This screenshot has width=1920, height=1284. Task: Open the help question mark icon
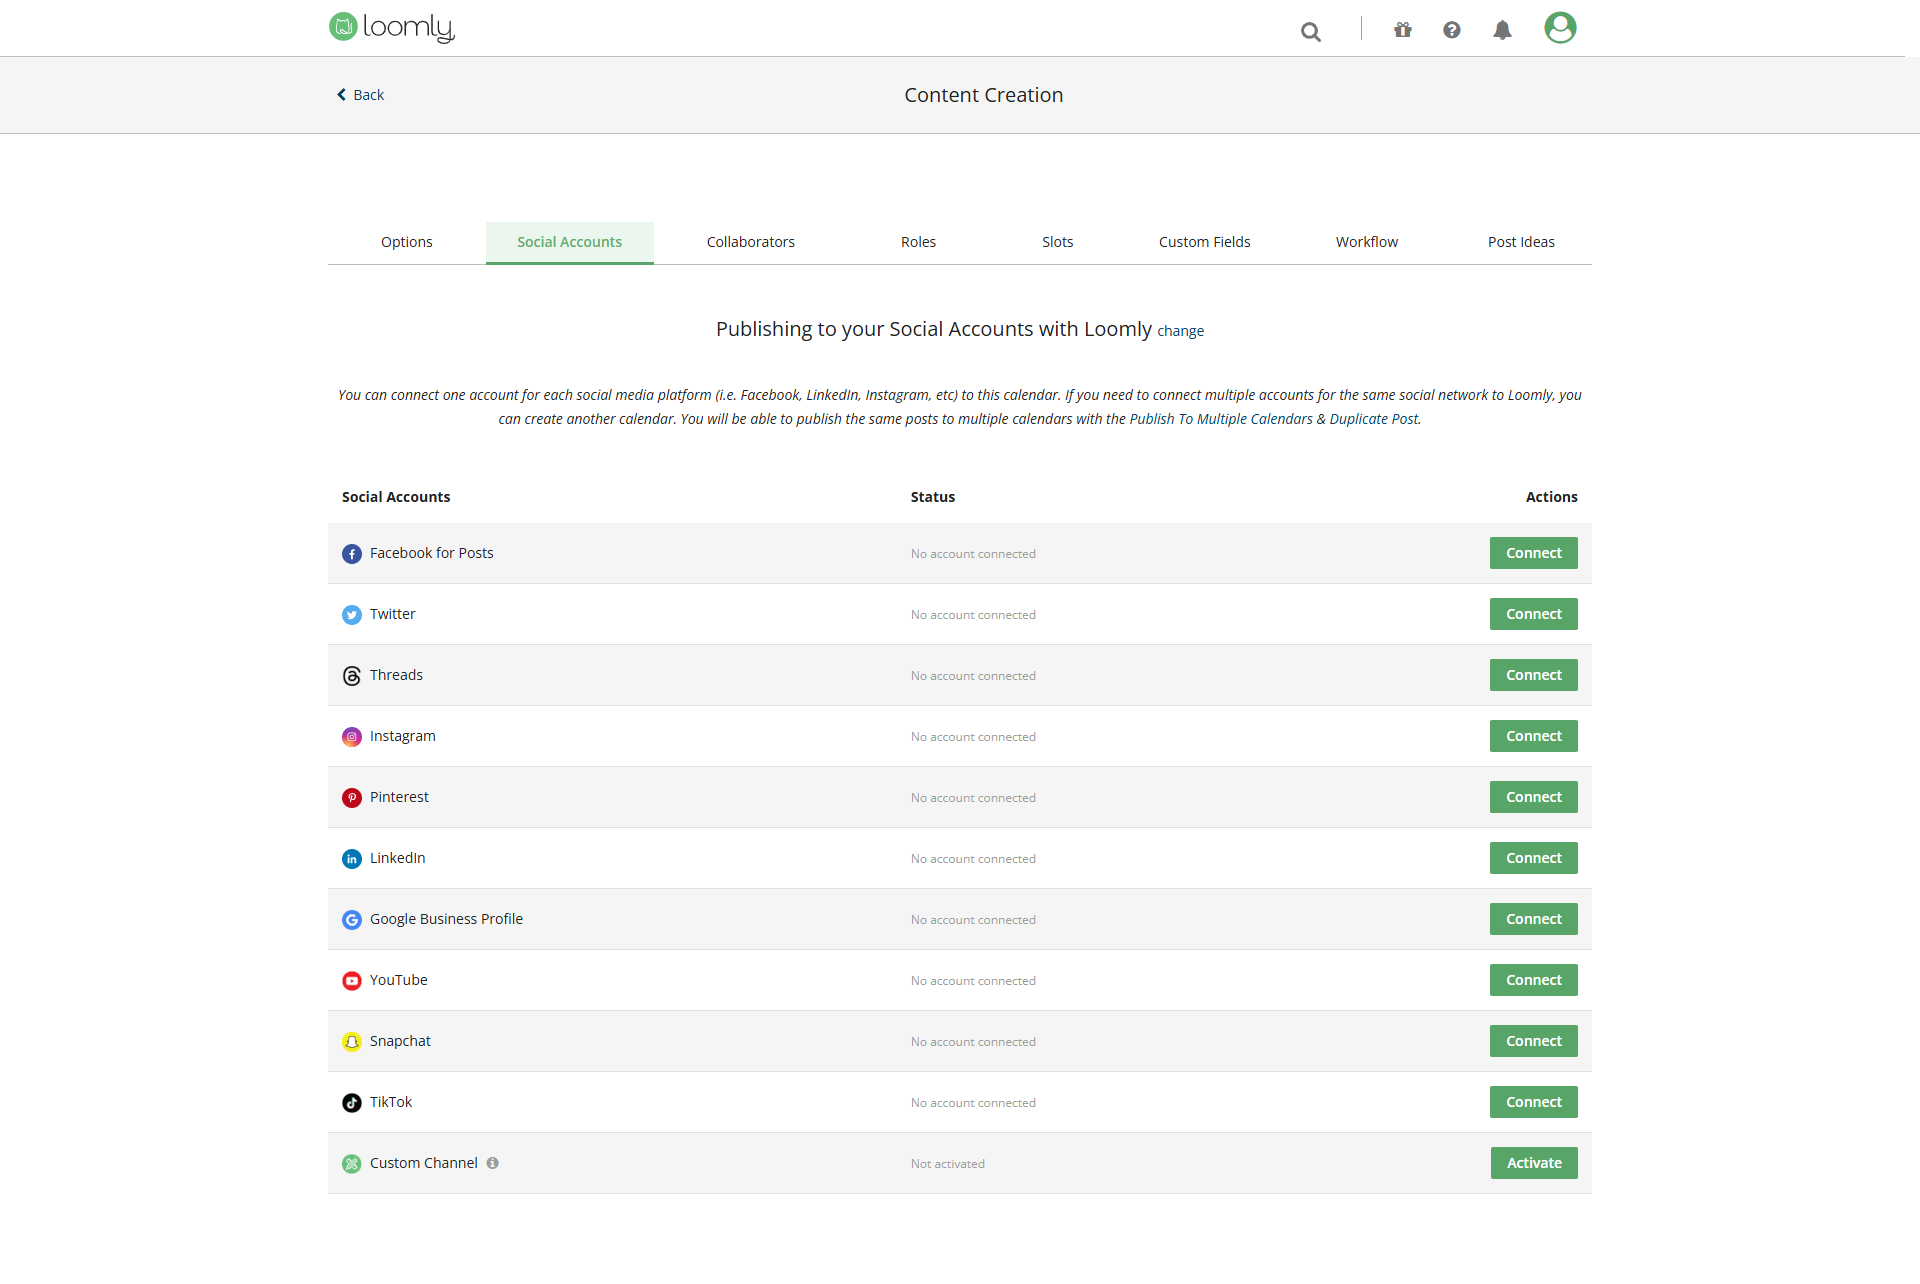pyautogui.click(x=1452, y=30)
